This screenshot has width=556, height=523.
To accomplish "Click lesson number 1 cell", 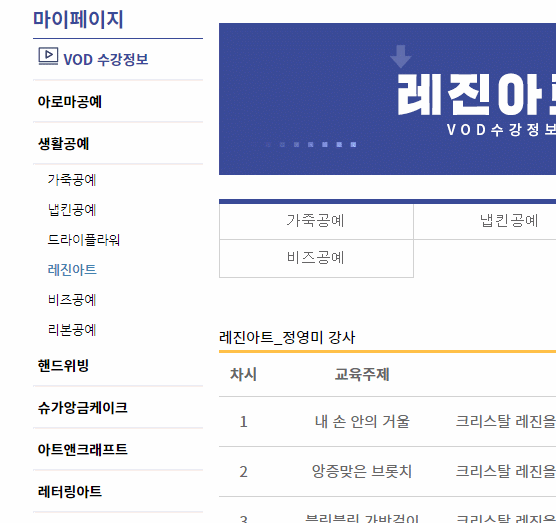I will coord(243,422).
